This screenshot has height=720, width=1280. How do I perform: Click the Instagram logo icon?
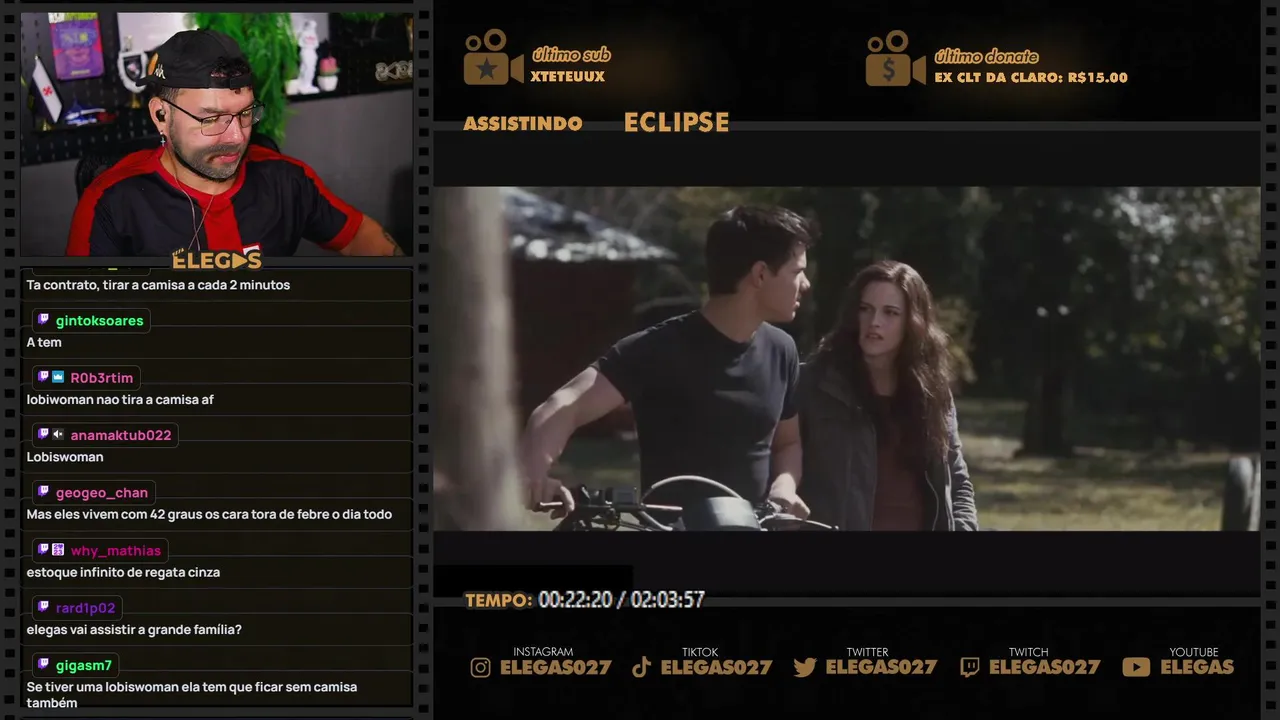pyautogui.click(x=481, y=668)
